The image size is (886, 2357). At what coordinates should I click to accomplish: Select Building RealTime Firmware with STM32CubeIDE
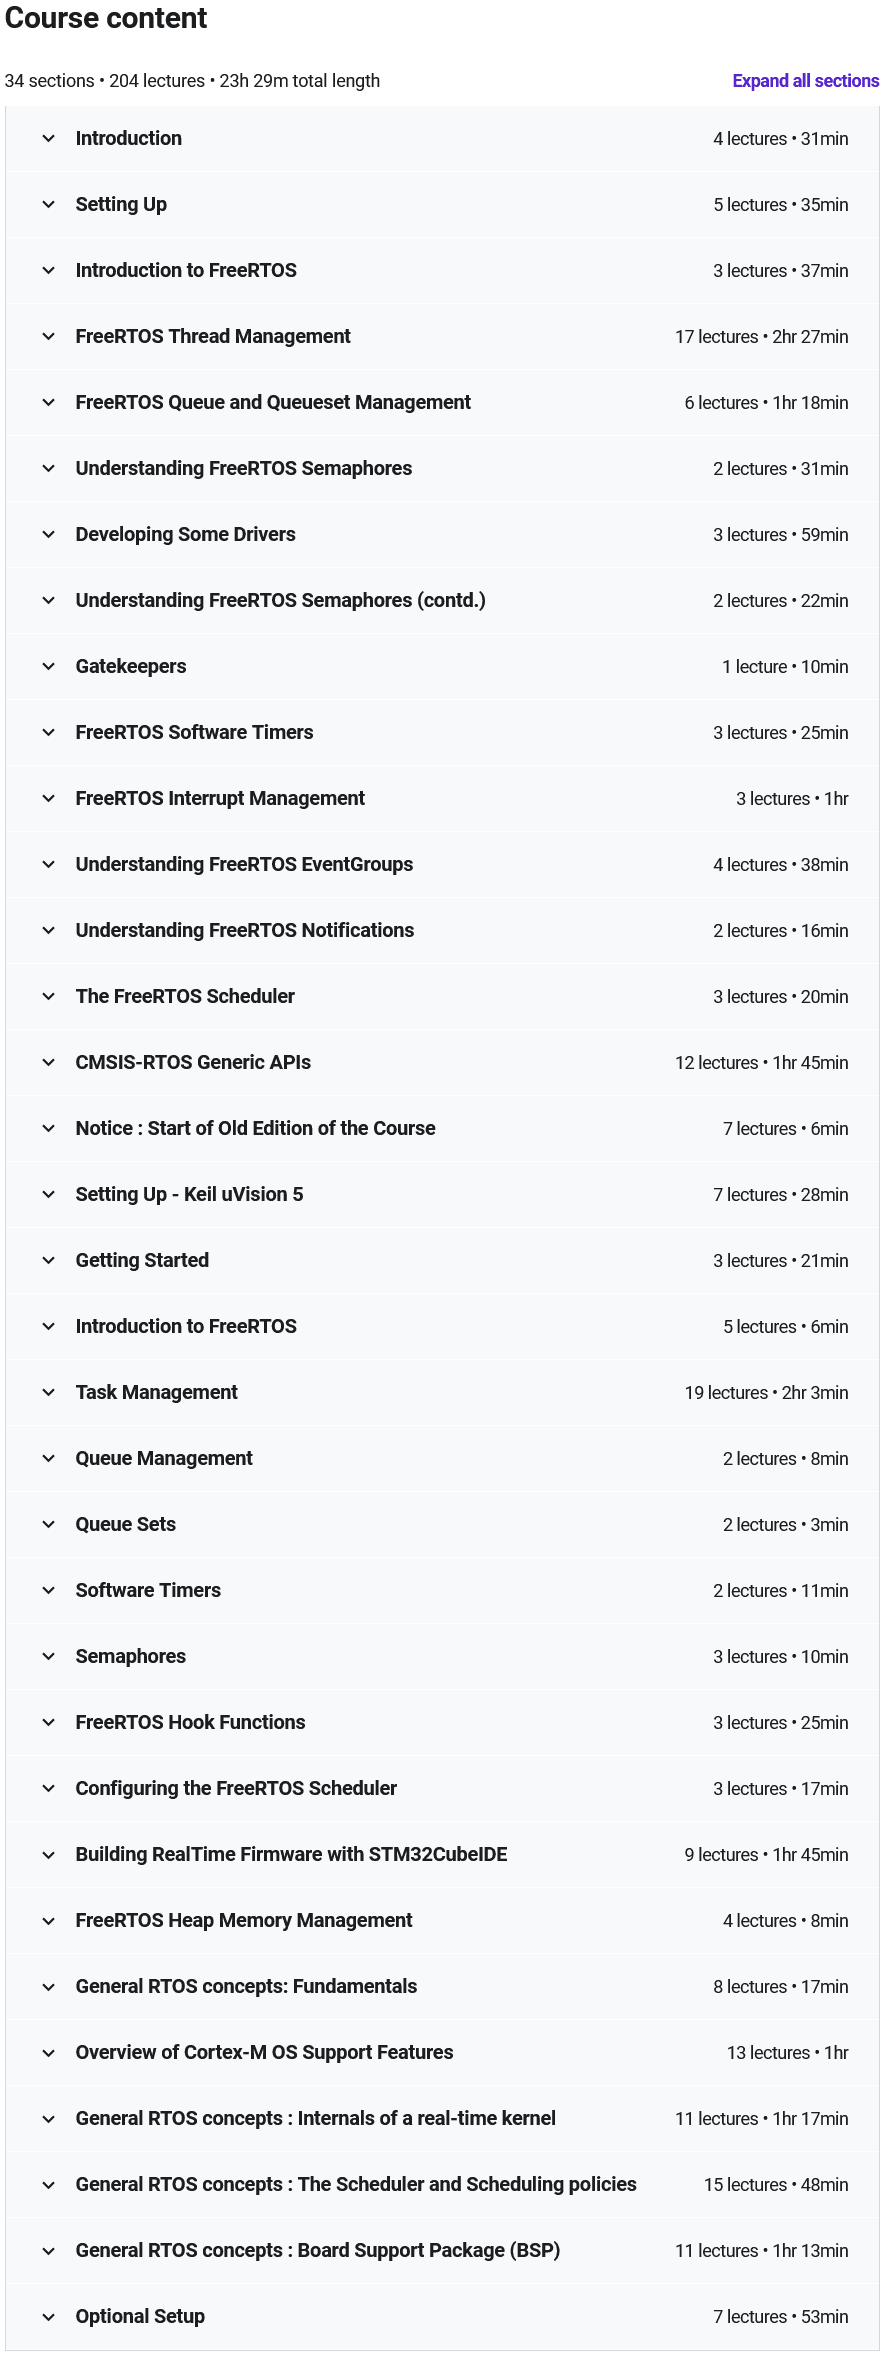pos(291,1855)
